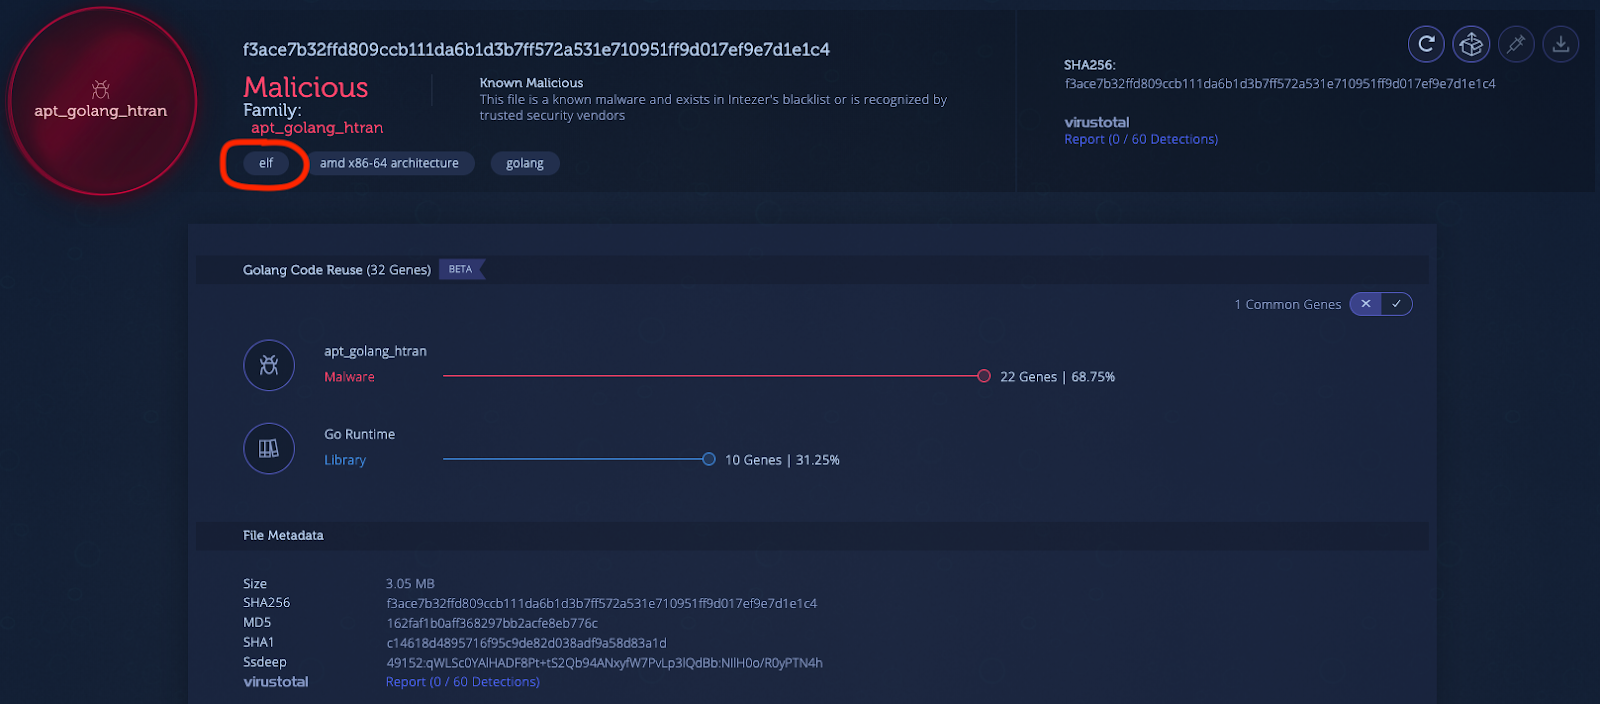The height and width of the screenshot is (704, 1600).
Task: Click the open-box unpack icon
Action: pyautogui.click(x=1471, y=44)
